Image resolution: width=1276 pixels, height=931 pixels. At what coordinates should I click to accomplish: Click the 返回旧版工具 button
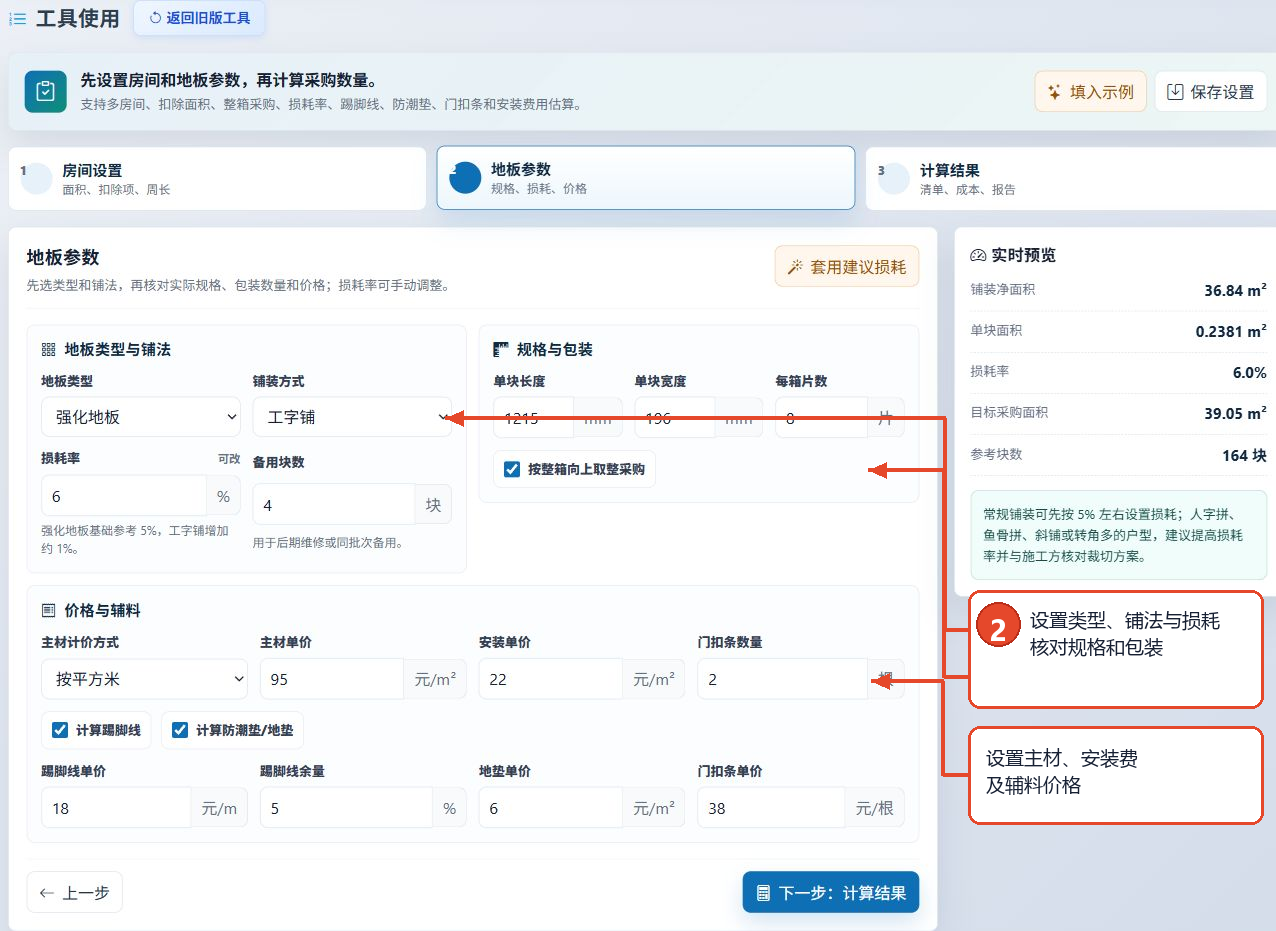pos(199,18)
